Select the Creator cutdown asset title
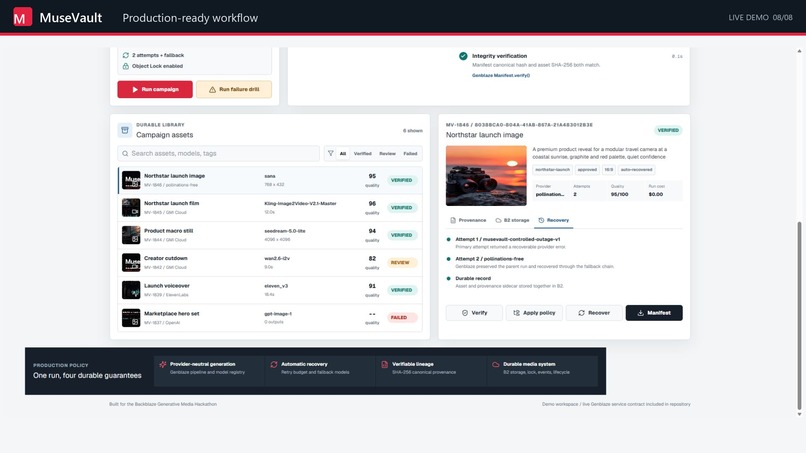The width and height of the screenshot is (806, 453). [166, 258]
